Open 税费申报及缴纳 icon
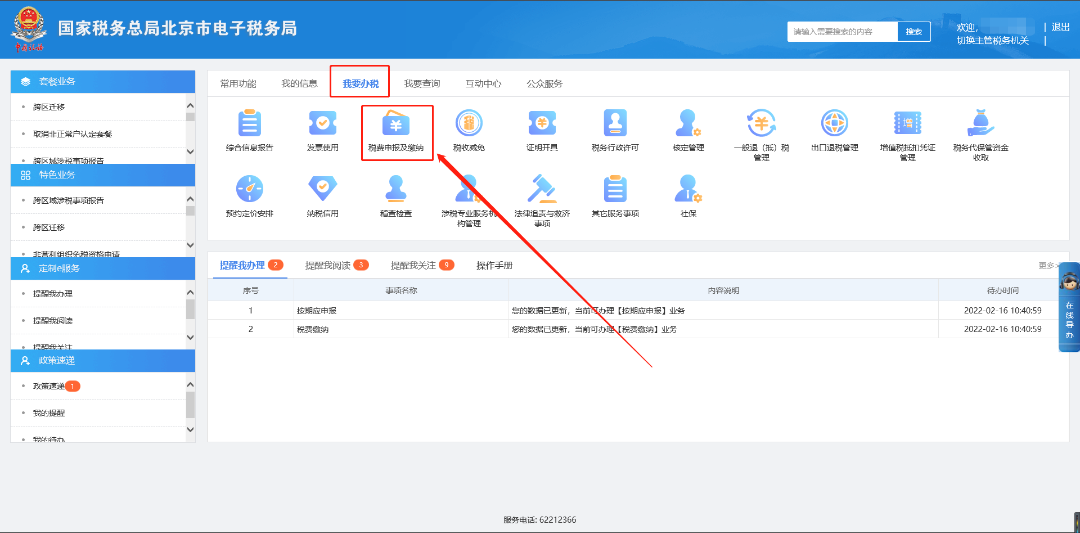1080x533 pixels. [x=396, y=125]
